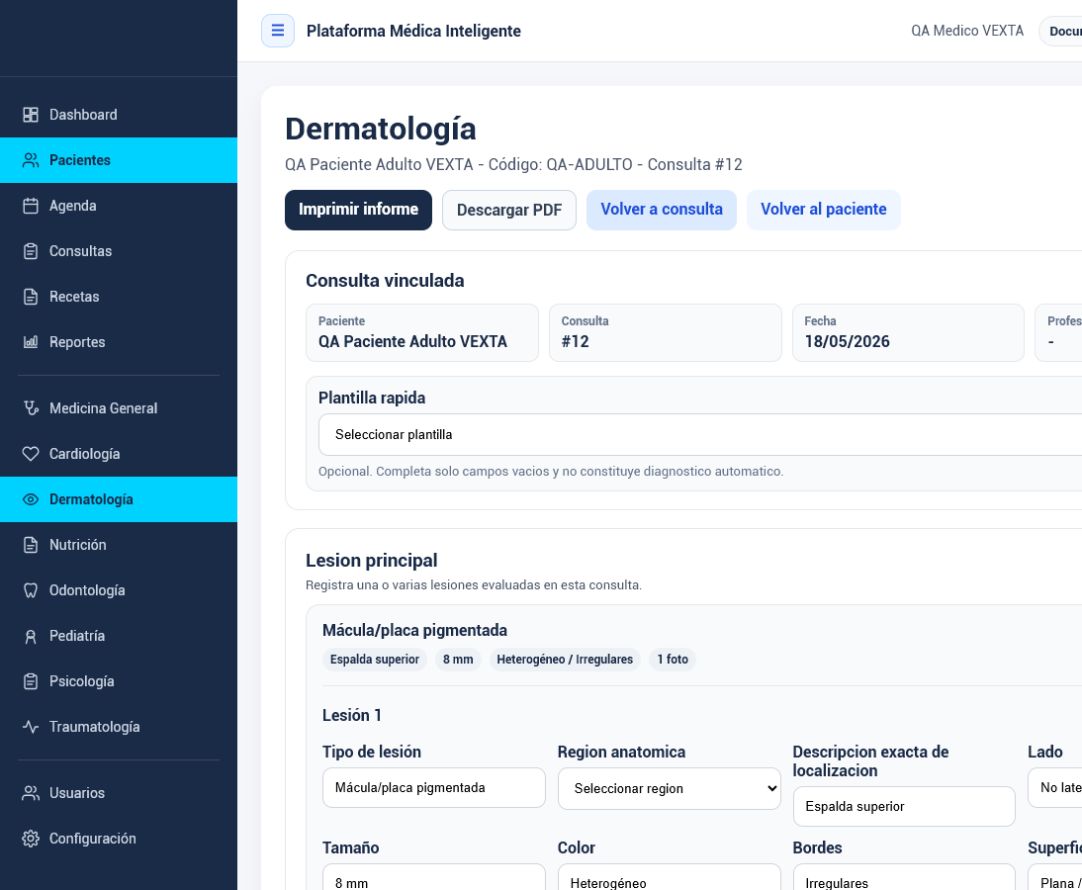Click the Reportes bar chart icon

click(x=30, y=342)
